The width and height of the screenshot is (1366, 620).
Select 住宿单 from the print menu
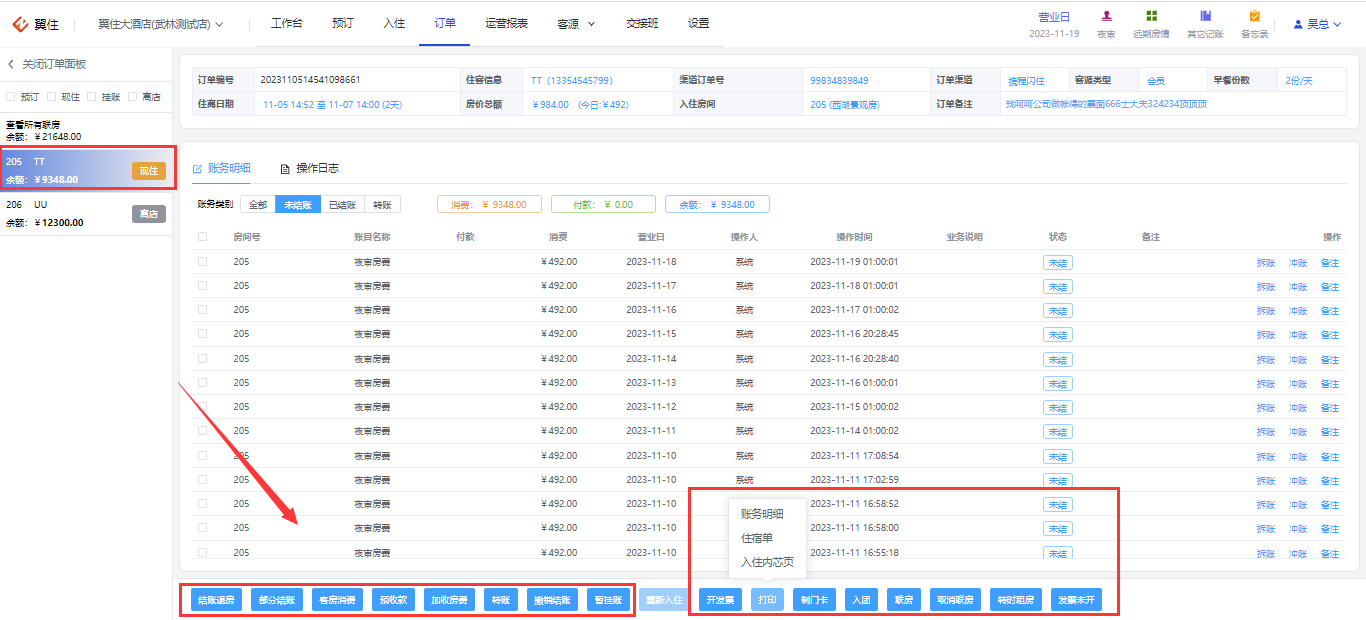point(756,538)
